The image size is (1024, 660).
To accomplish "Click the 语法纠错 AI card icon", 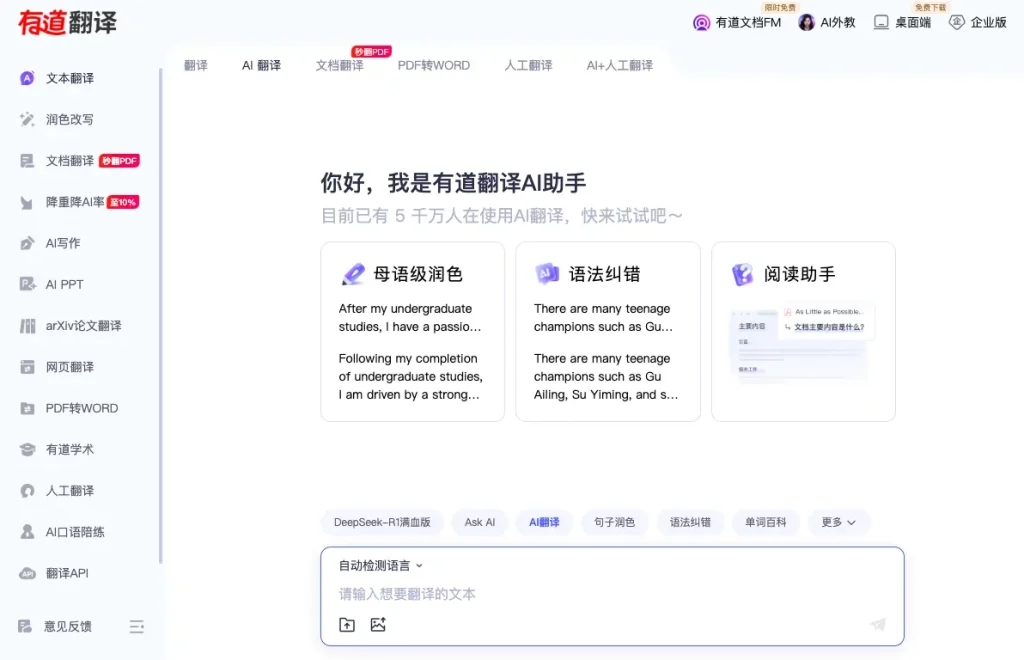I will (x=547, y=274).
